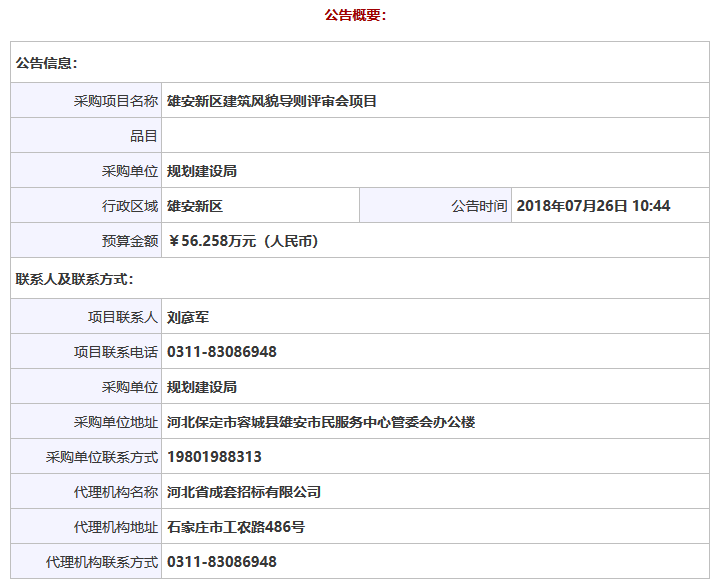The height and width of the screenshot is (588, 720).
Task: Click the 行政区域 label cell
Action: [122, 206]
